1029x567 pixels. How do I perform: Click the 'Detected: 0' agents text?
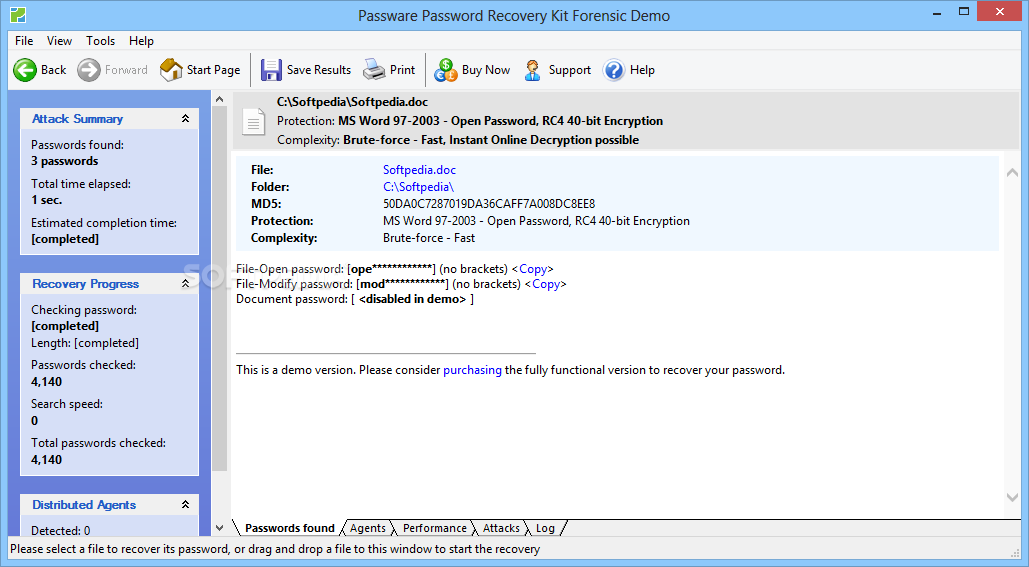60,530
